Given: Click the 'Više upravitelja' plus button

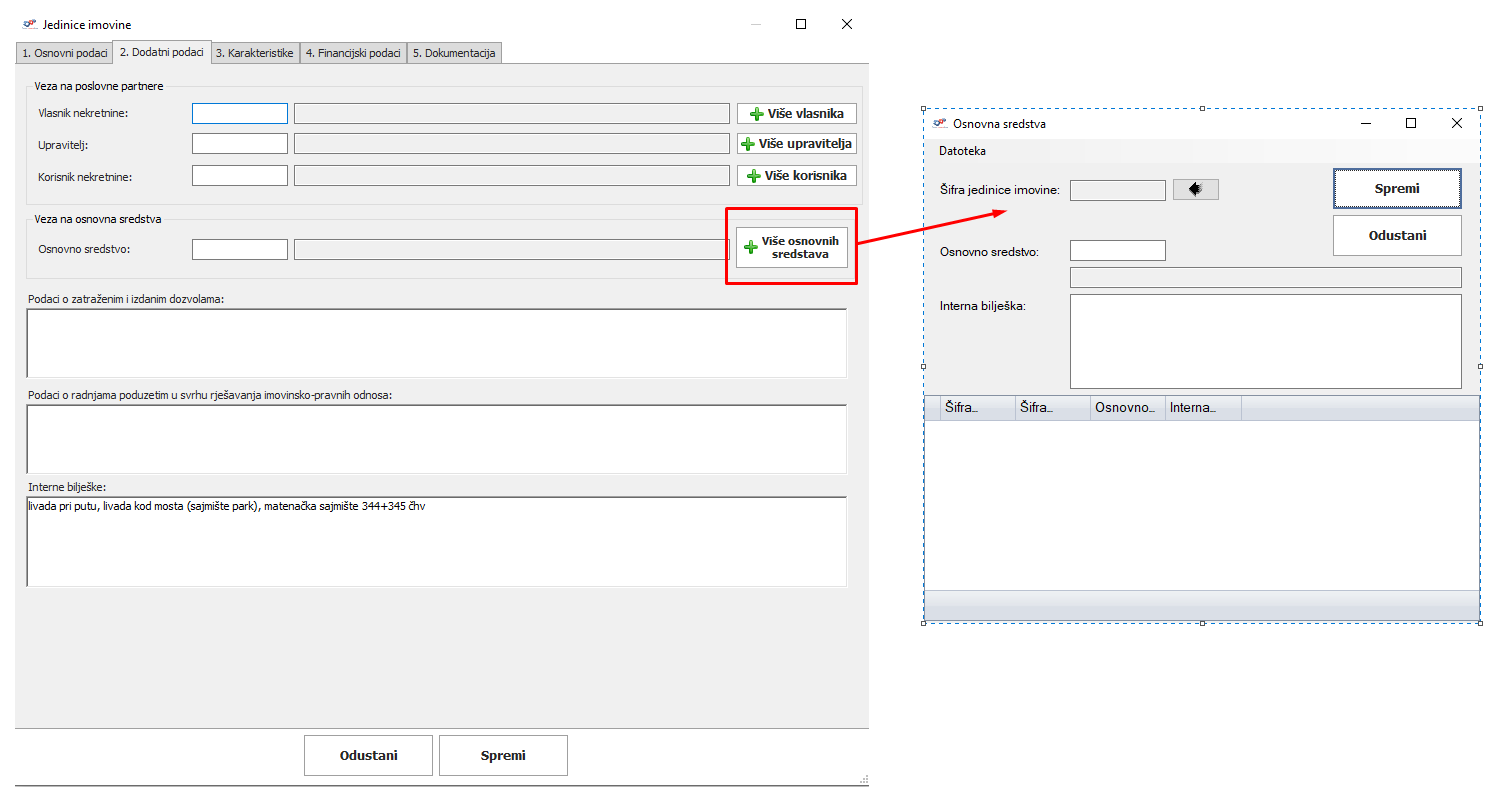Looking at the screenshot, I should 796,144.
